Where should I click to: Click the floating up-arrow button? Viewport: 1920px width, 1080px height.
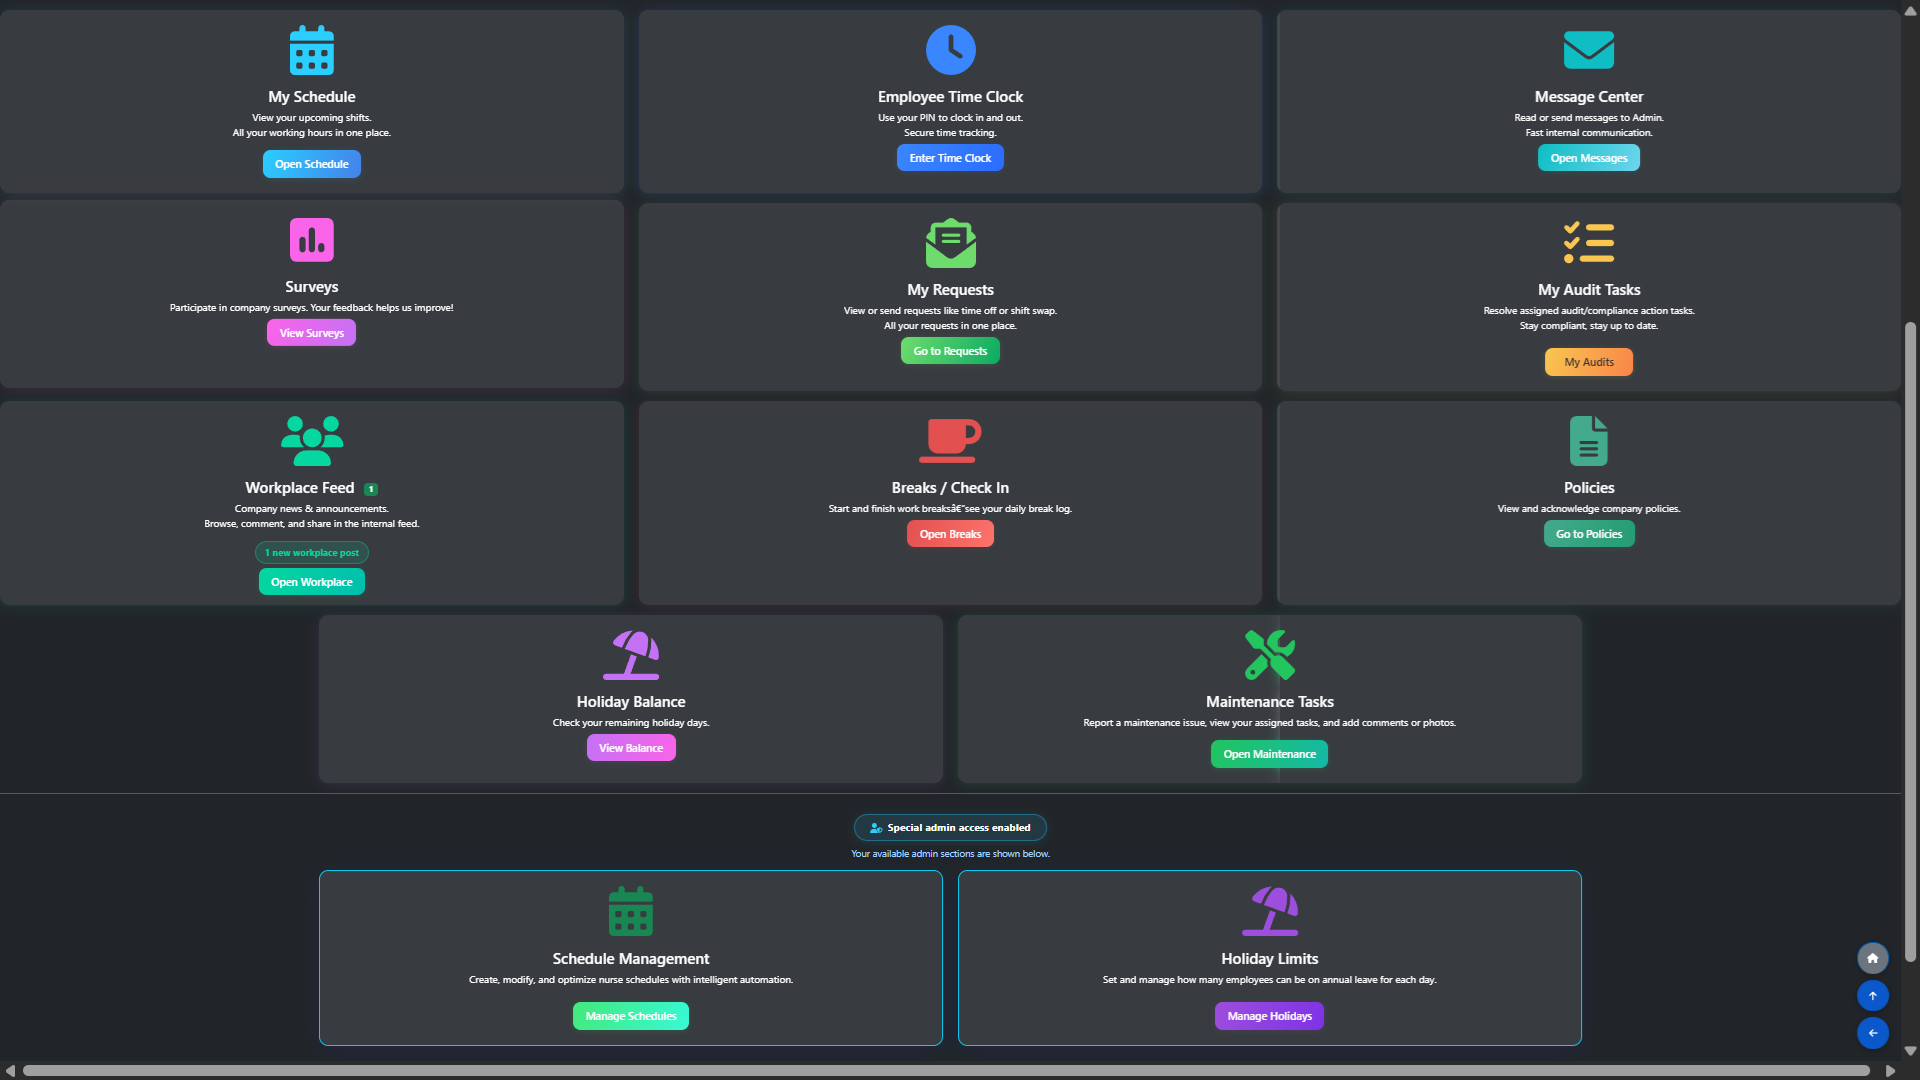coord(1872,996)
